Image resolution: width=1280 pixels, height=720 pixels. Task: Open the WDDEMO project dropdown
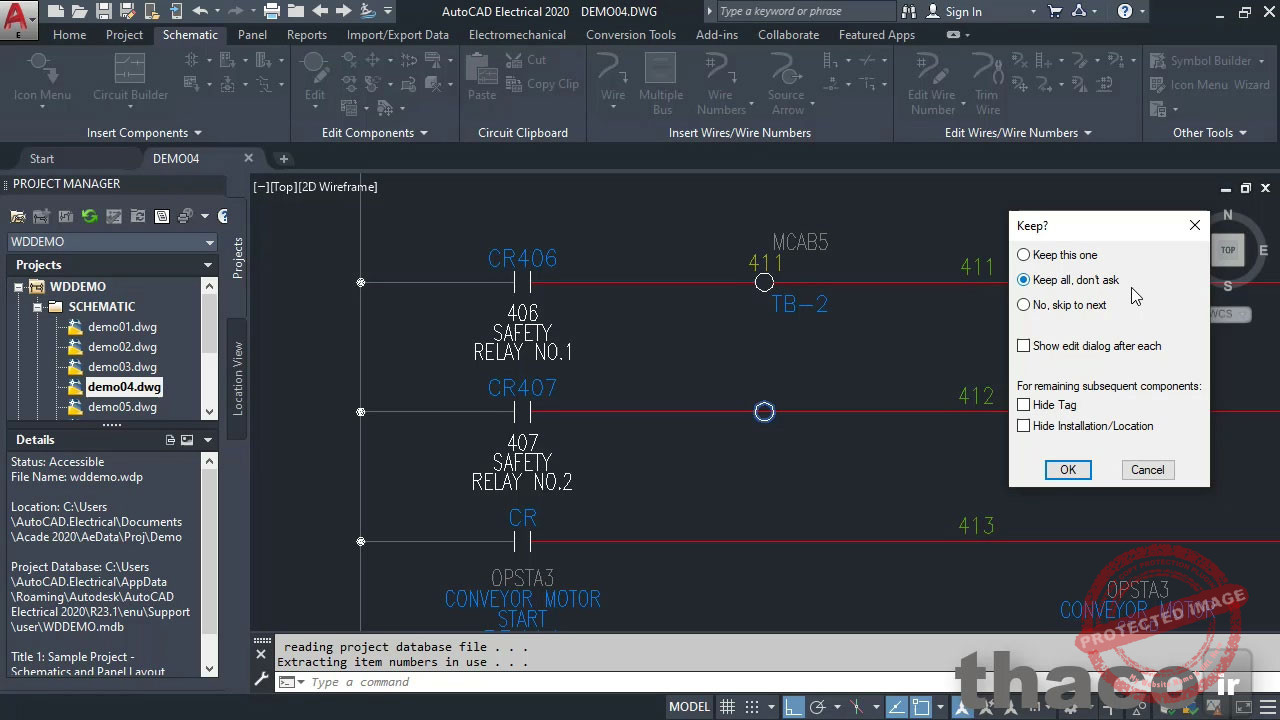tap(209, 241)
